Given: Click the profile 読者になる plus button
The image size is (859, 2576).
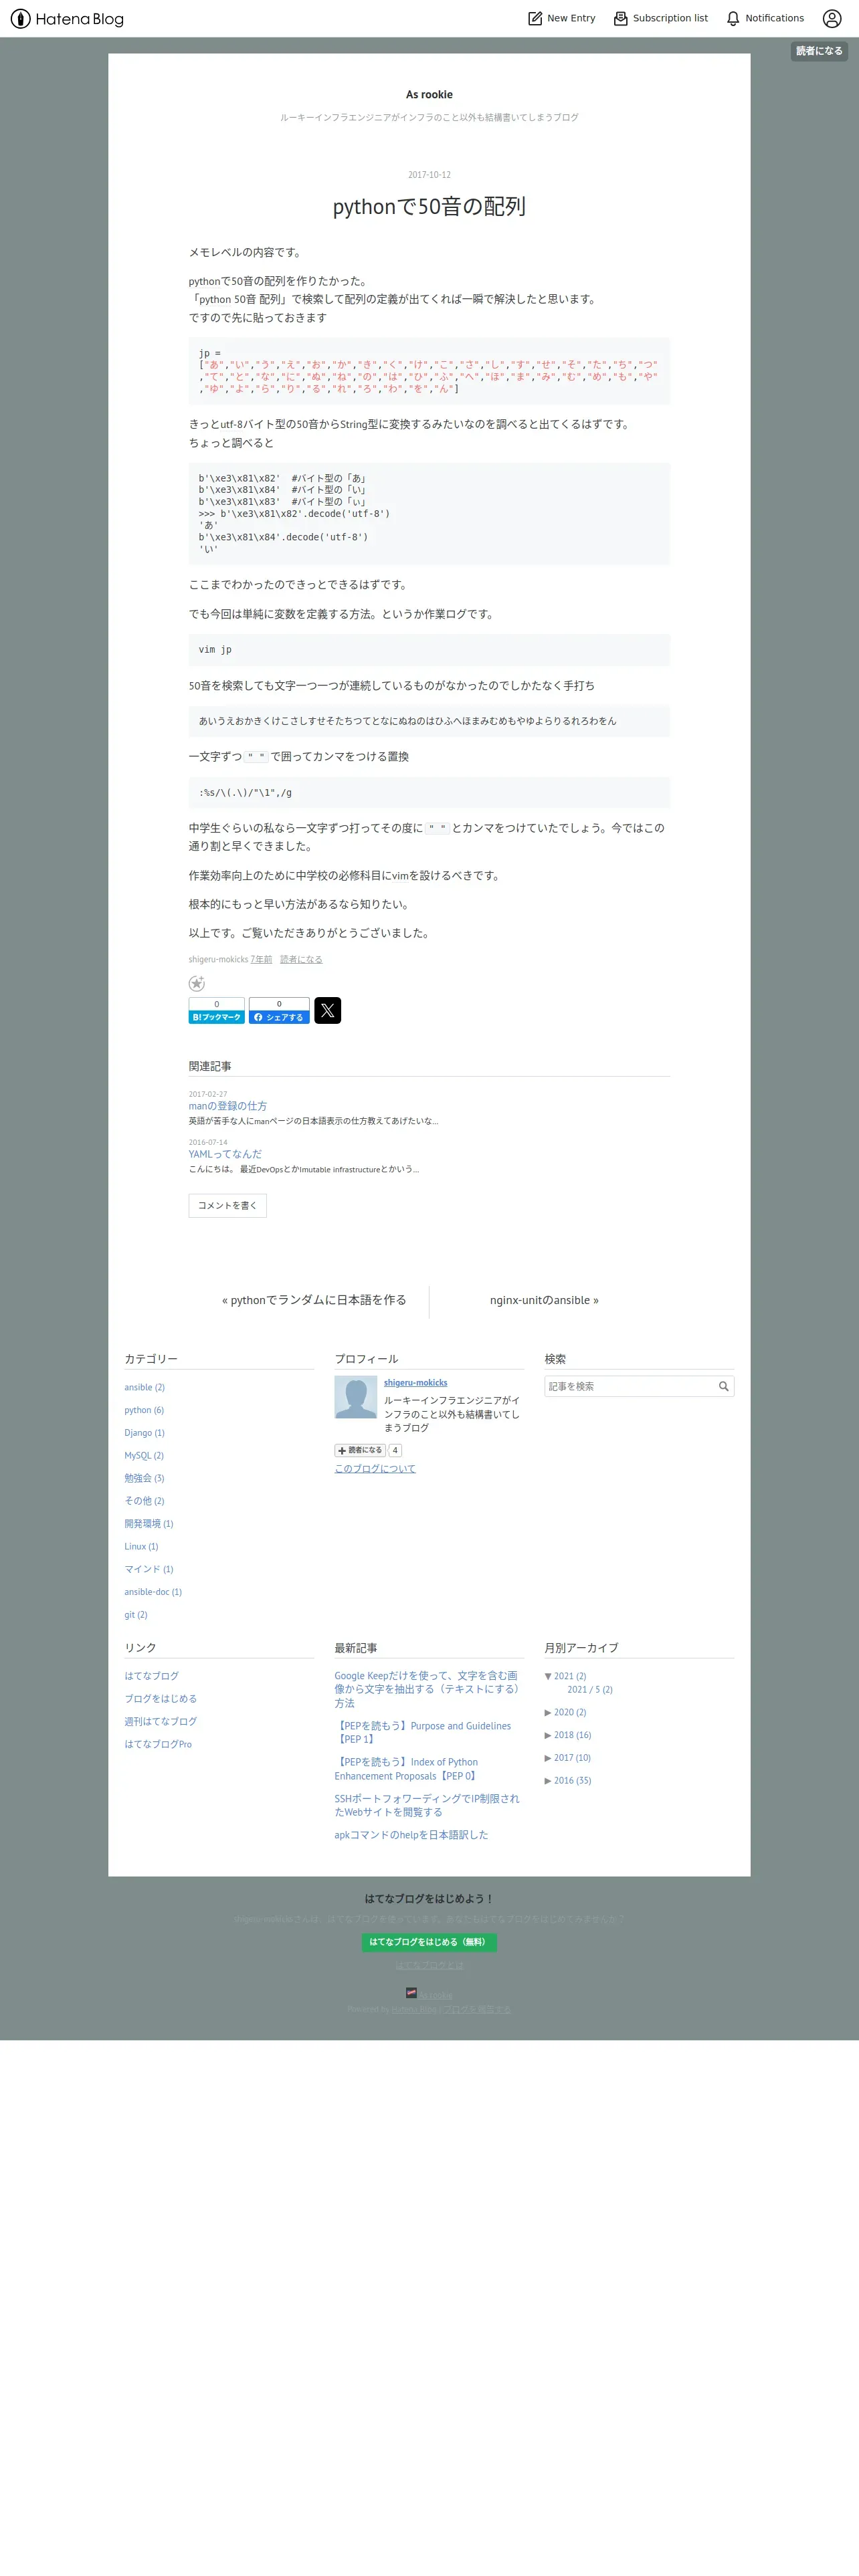Looking at the screenshot, I should [x=360, y=1450].
